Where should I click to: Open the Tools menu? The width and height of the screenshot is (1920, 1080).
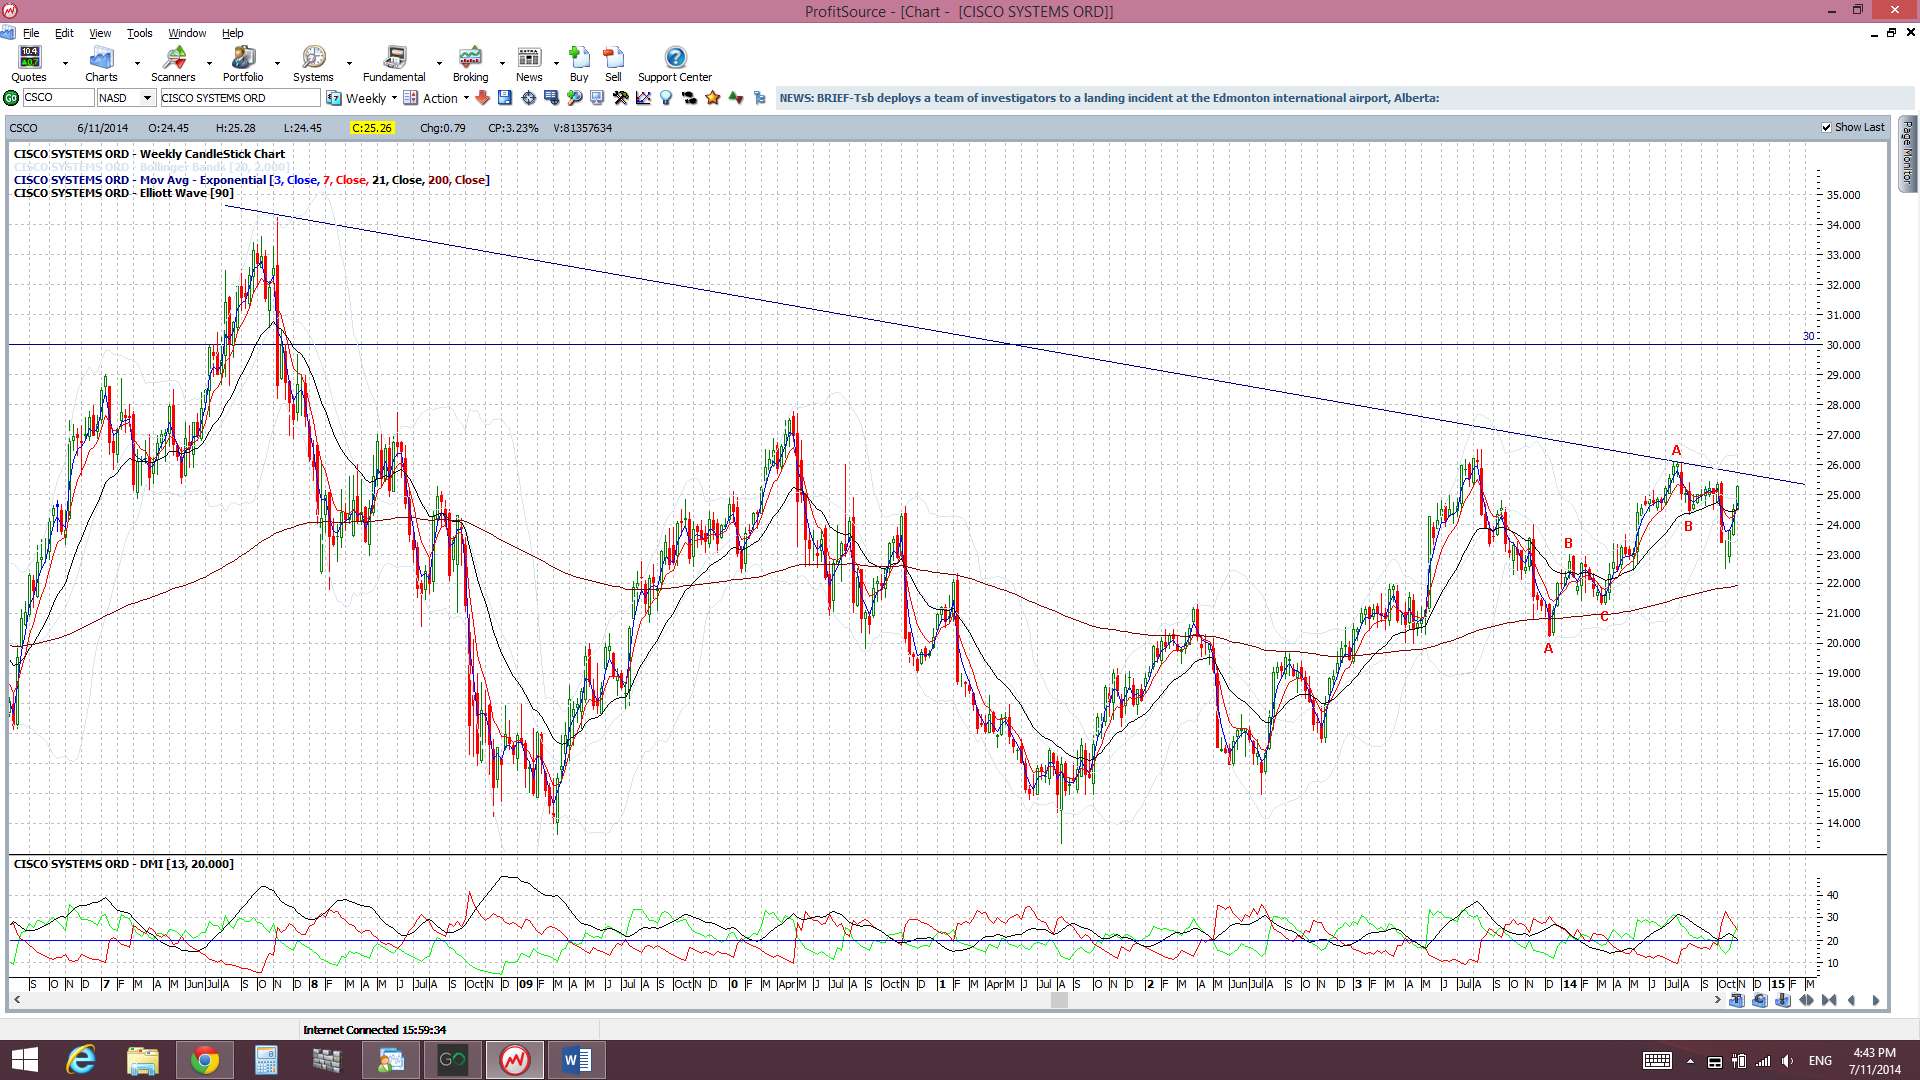click(139, 33)
